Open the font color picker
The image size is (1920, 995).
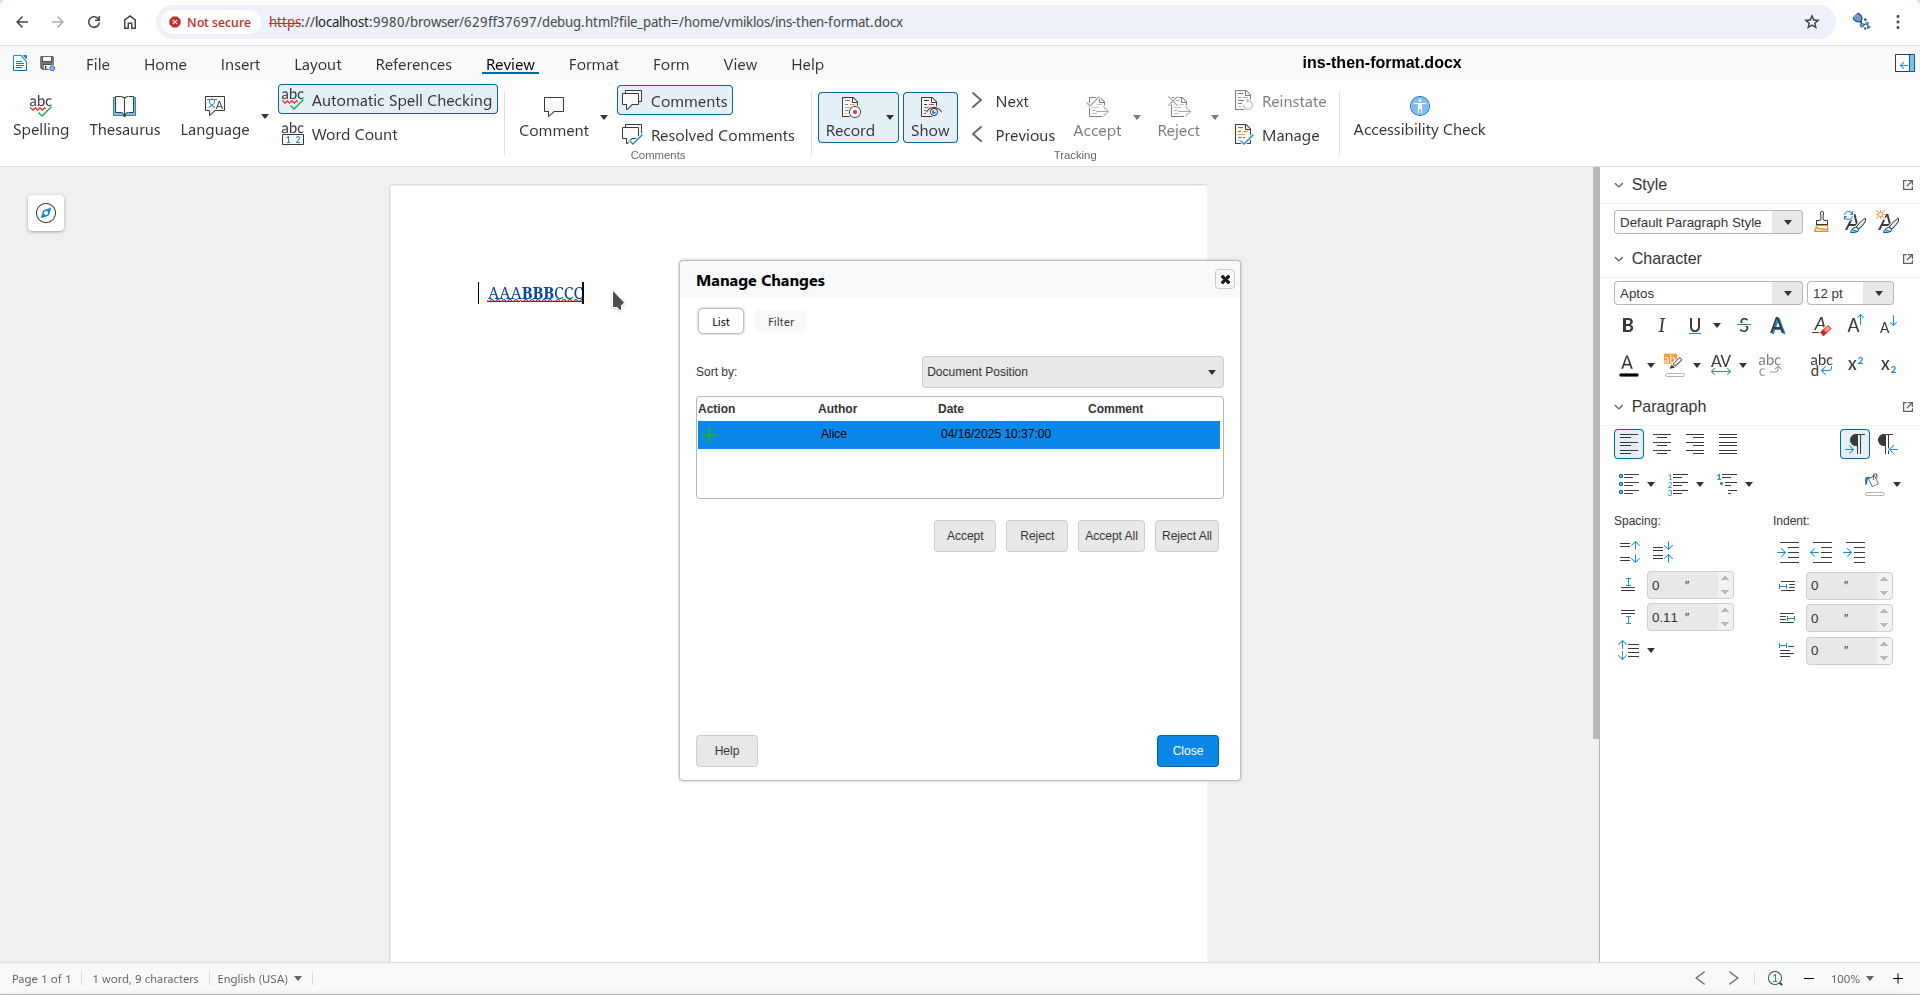pos(1649,366)
